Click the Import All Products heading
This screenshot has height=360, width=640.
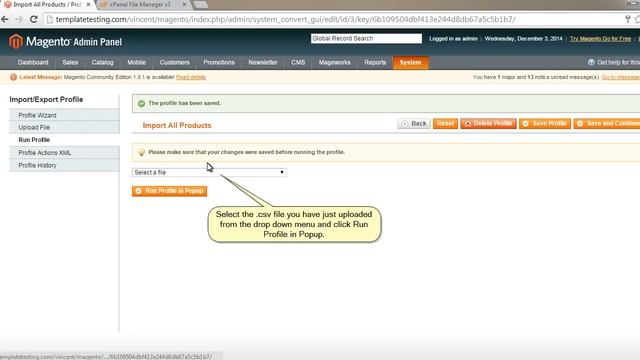(x=177, y=125)
